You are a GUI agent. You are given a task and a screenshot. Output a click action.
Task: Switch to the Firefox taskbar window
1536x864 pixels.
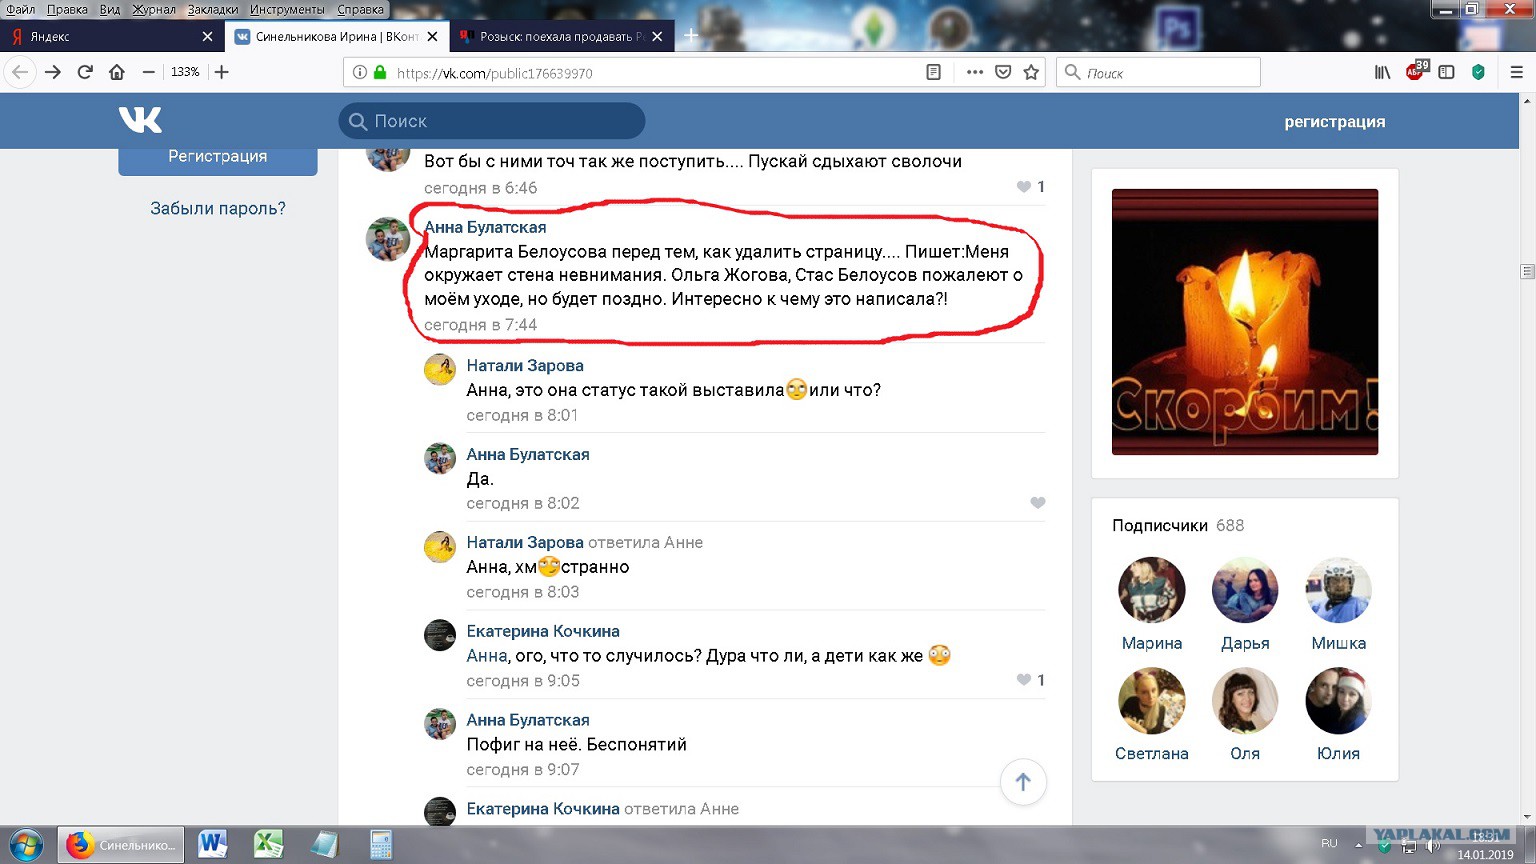pos(121,844)
